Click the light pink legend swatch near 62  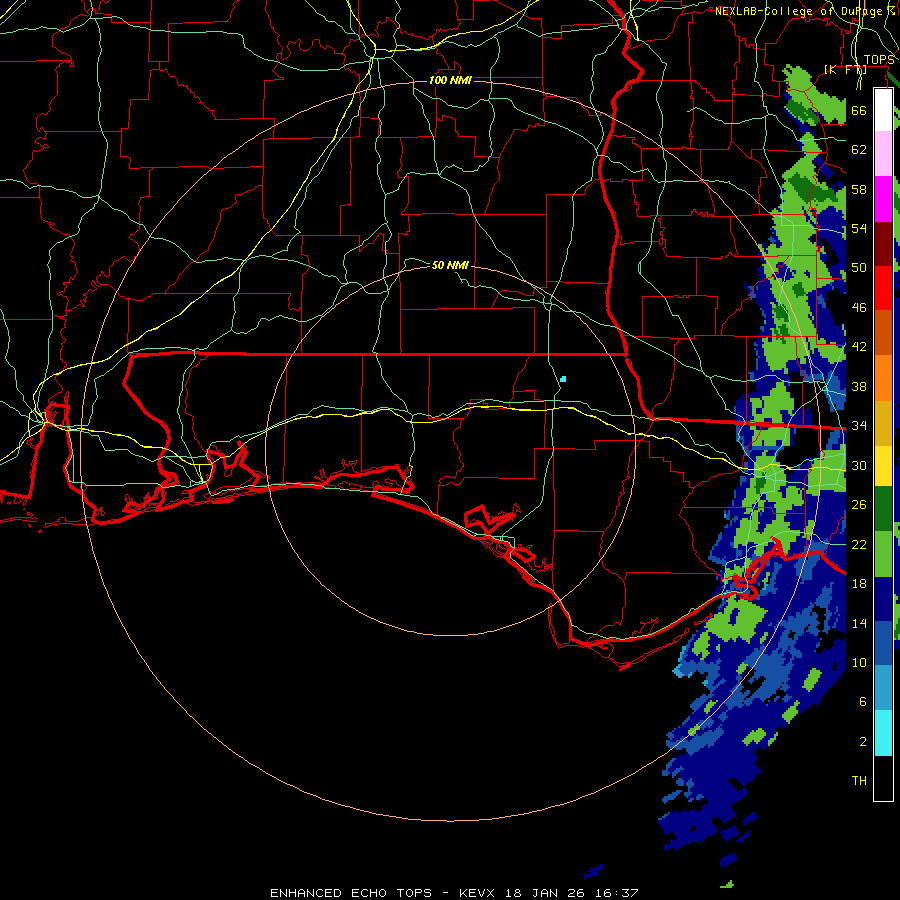pos(883,153)
